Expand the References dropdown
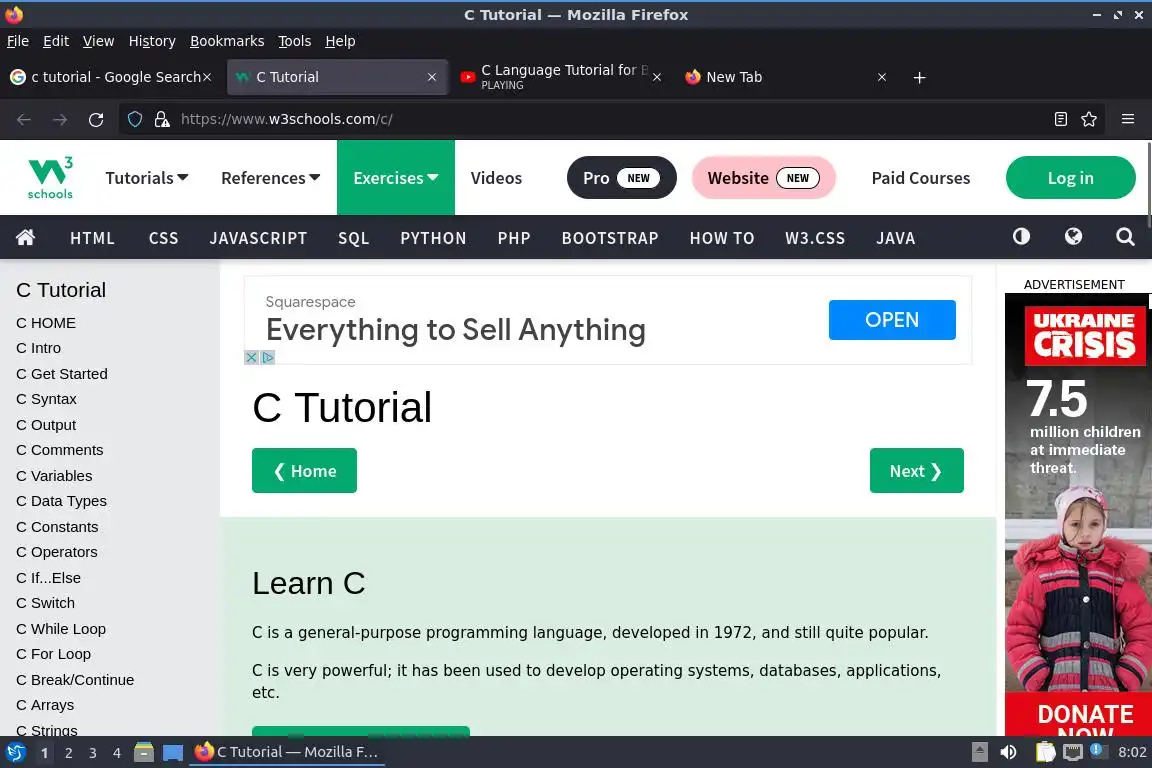 click(270, 178)
